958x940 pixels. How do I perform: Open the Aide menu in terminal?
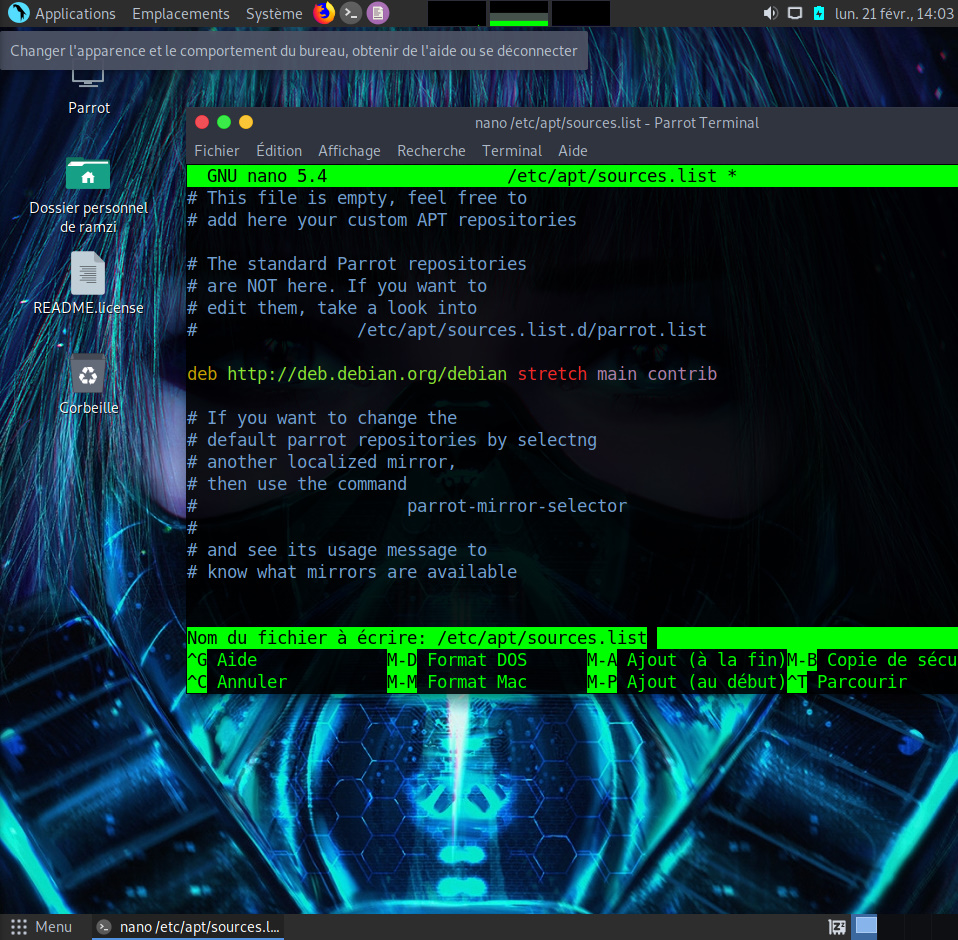[572, 151]
